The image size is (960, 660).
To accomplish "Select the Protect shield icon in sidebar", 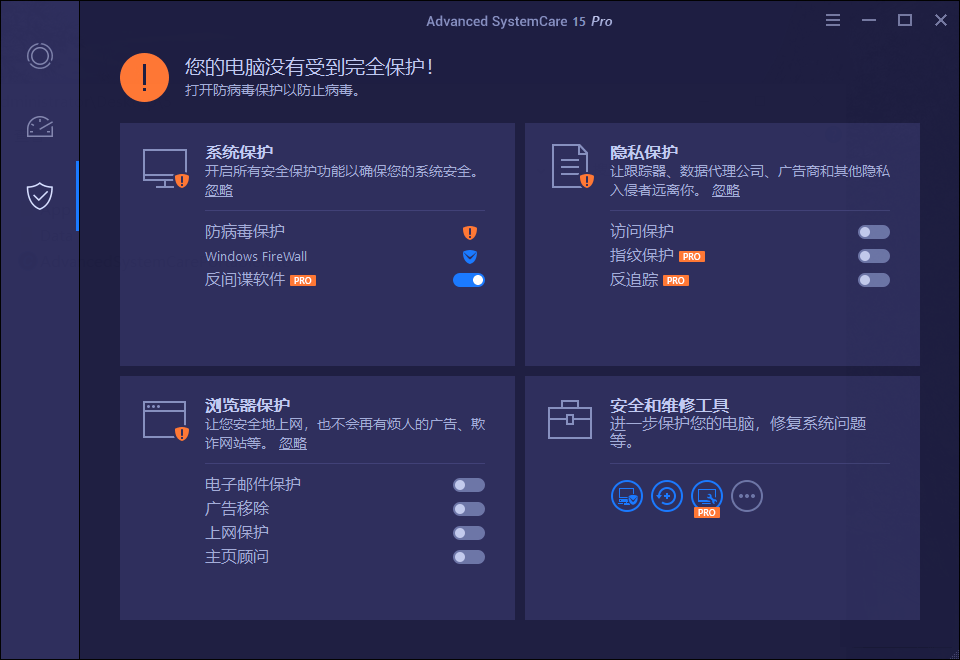I will [40, 196].
